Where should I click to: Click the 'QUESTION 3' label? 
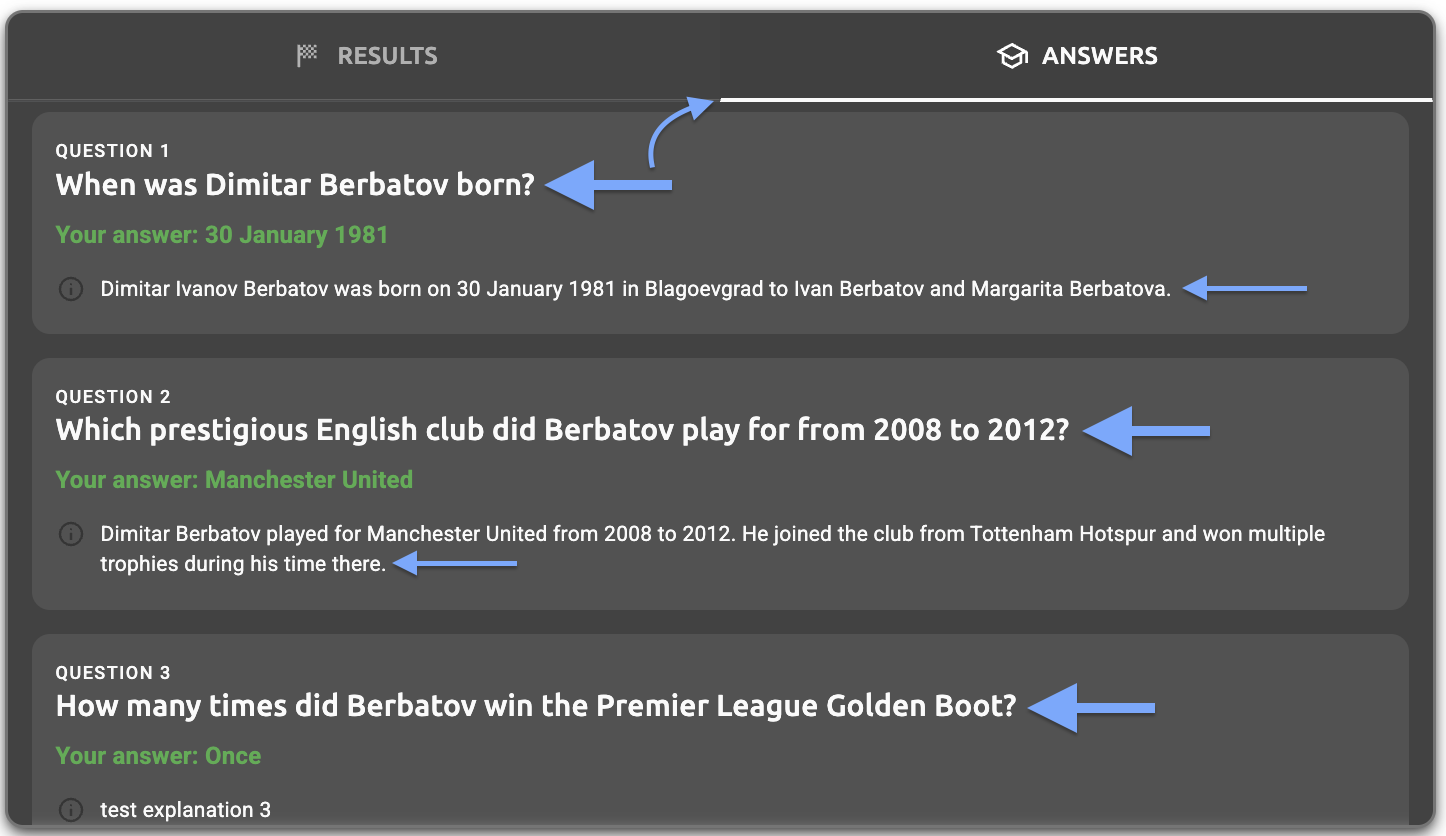113,673
